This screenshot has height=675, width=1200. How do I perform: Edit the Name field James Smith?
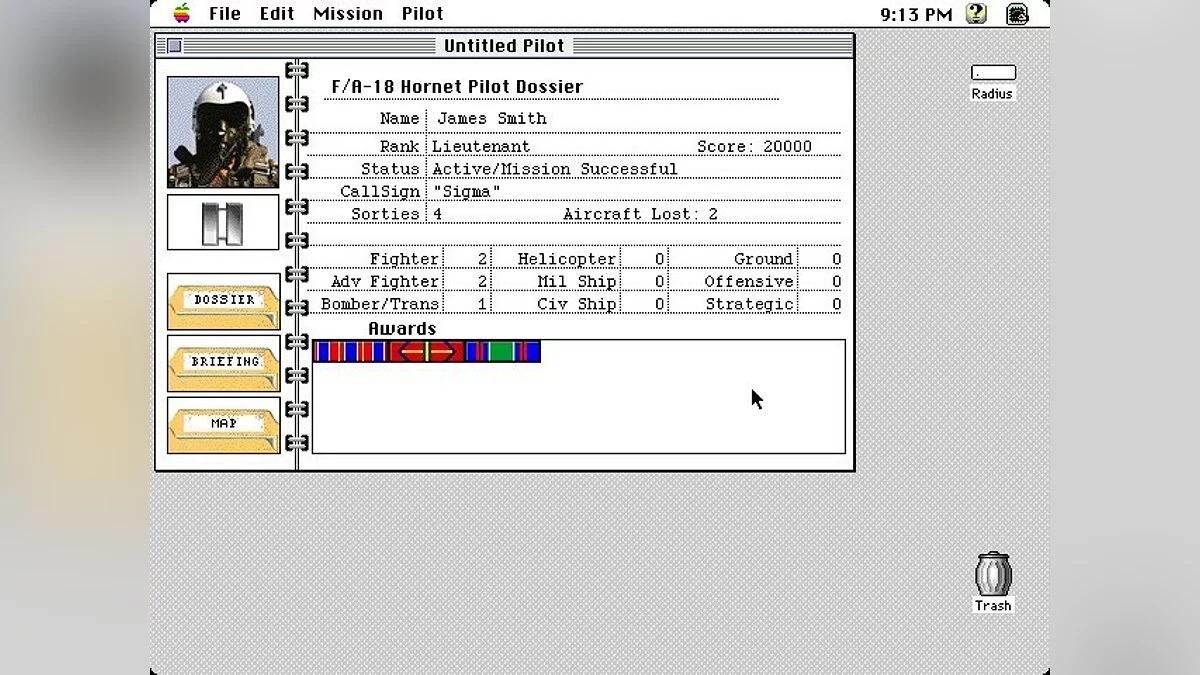pos(491,118)
